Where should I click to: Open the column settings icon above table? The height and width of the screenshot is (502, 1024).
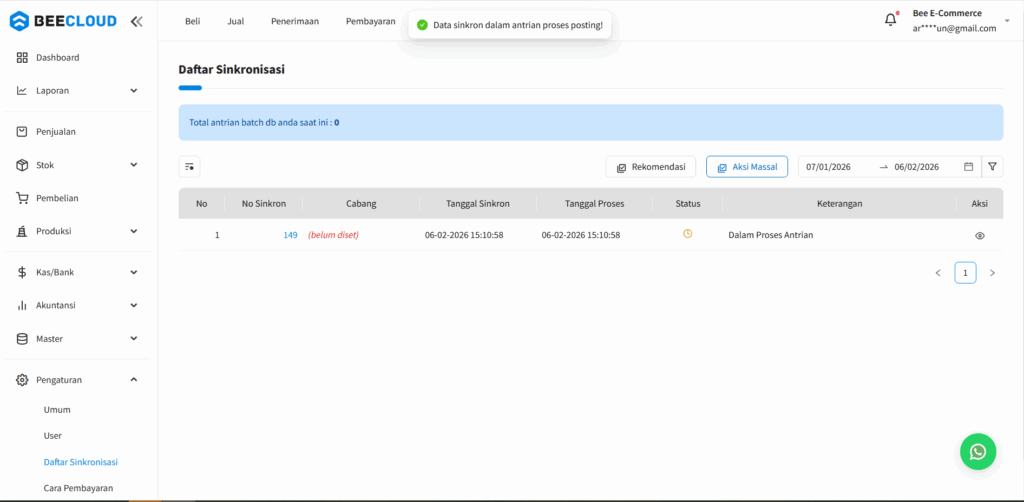189,166
